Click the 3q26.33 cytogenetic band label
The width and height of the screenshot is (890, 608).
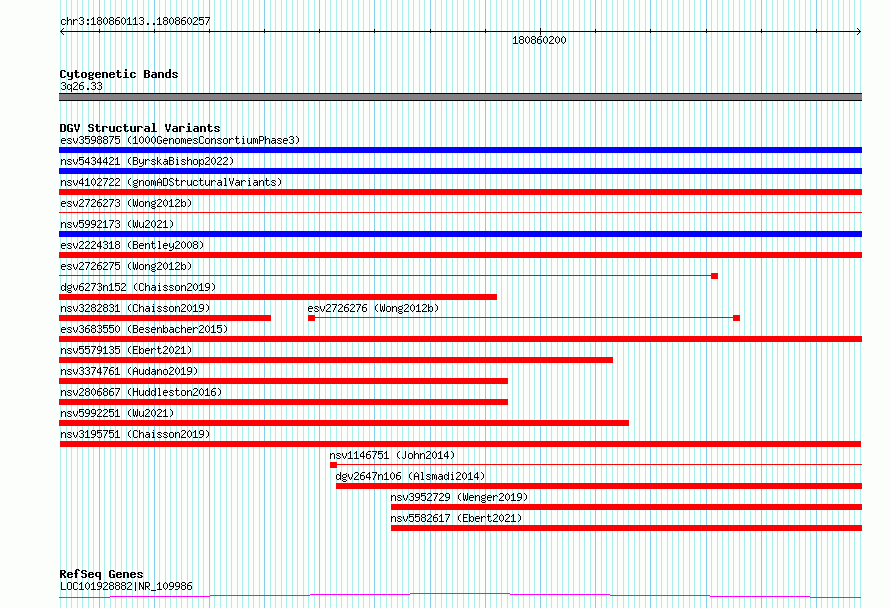point(81,86)
